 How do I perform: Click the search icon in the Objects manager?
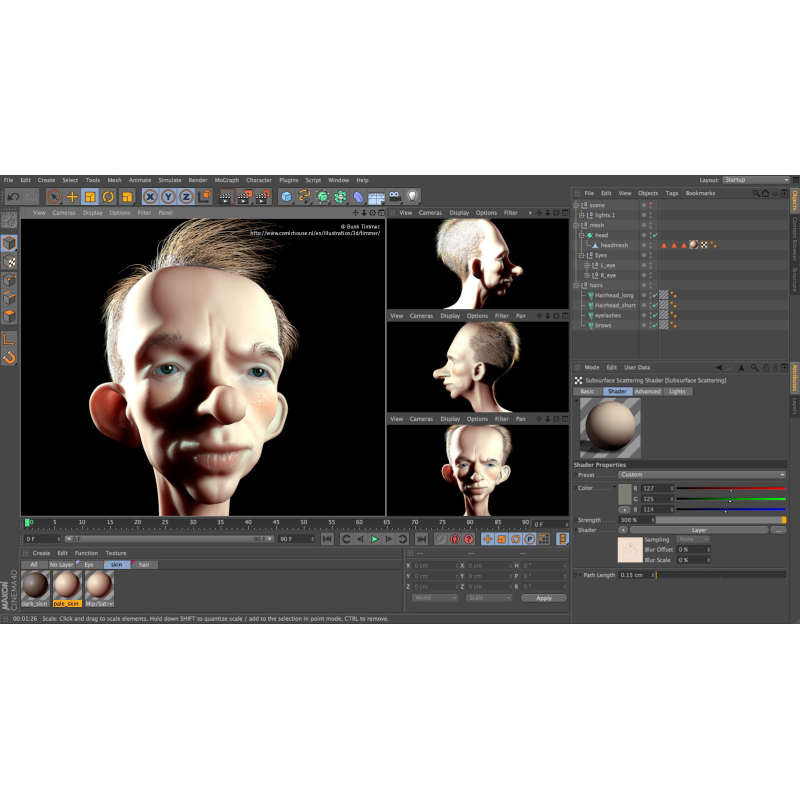coord(756,193)
